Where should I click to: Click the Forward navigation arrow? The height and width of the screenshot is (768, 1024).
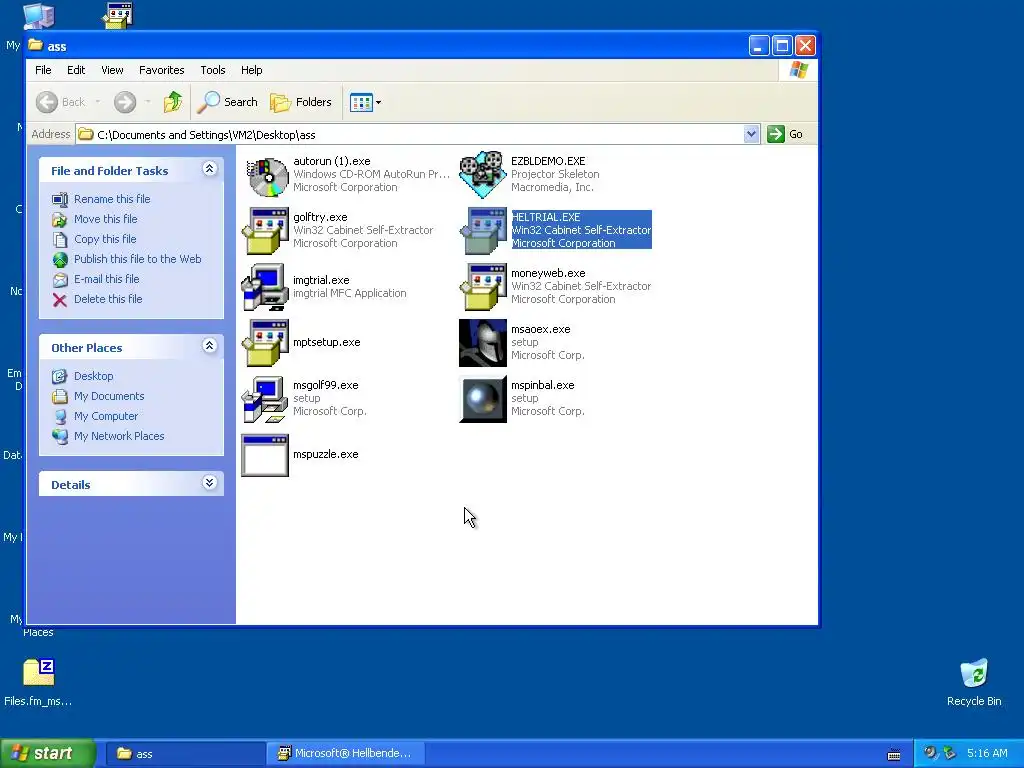point(125,102)
